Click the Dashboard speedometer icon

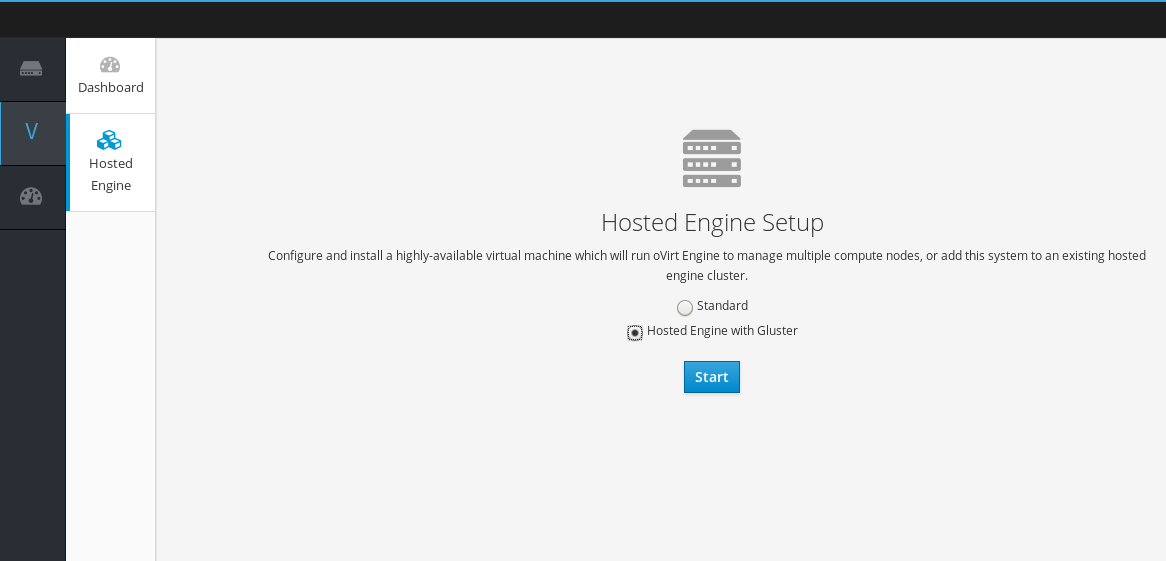point(110,65)
